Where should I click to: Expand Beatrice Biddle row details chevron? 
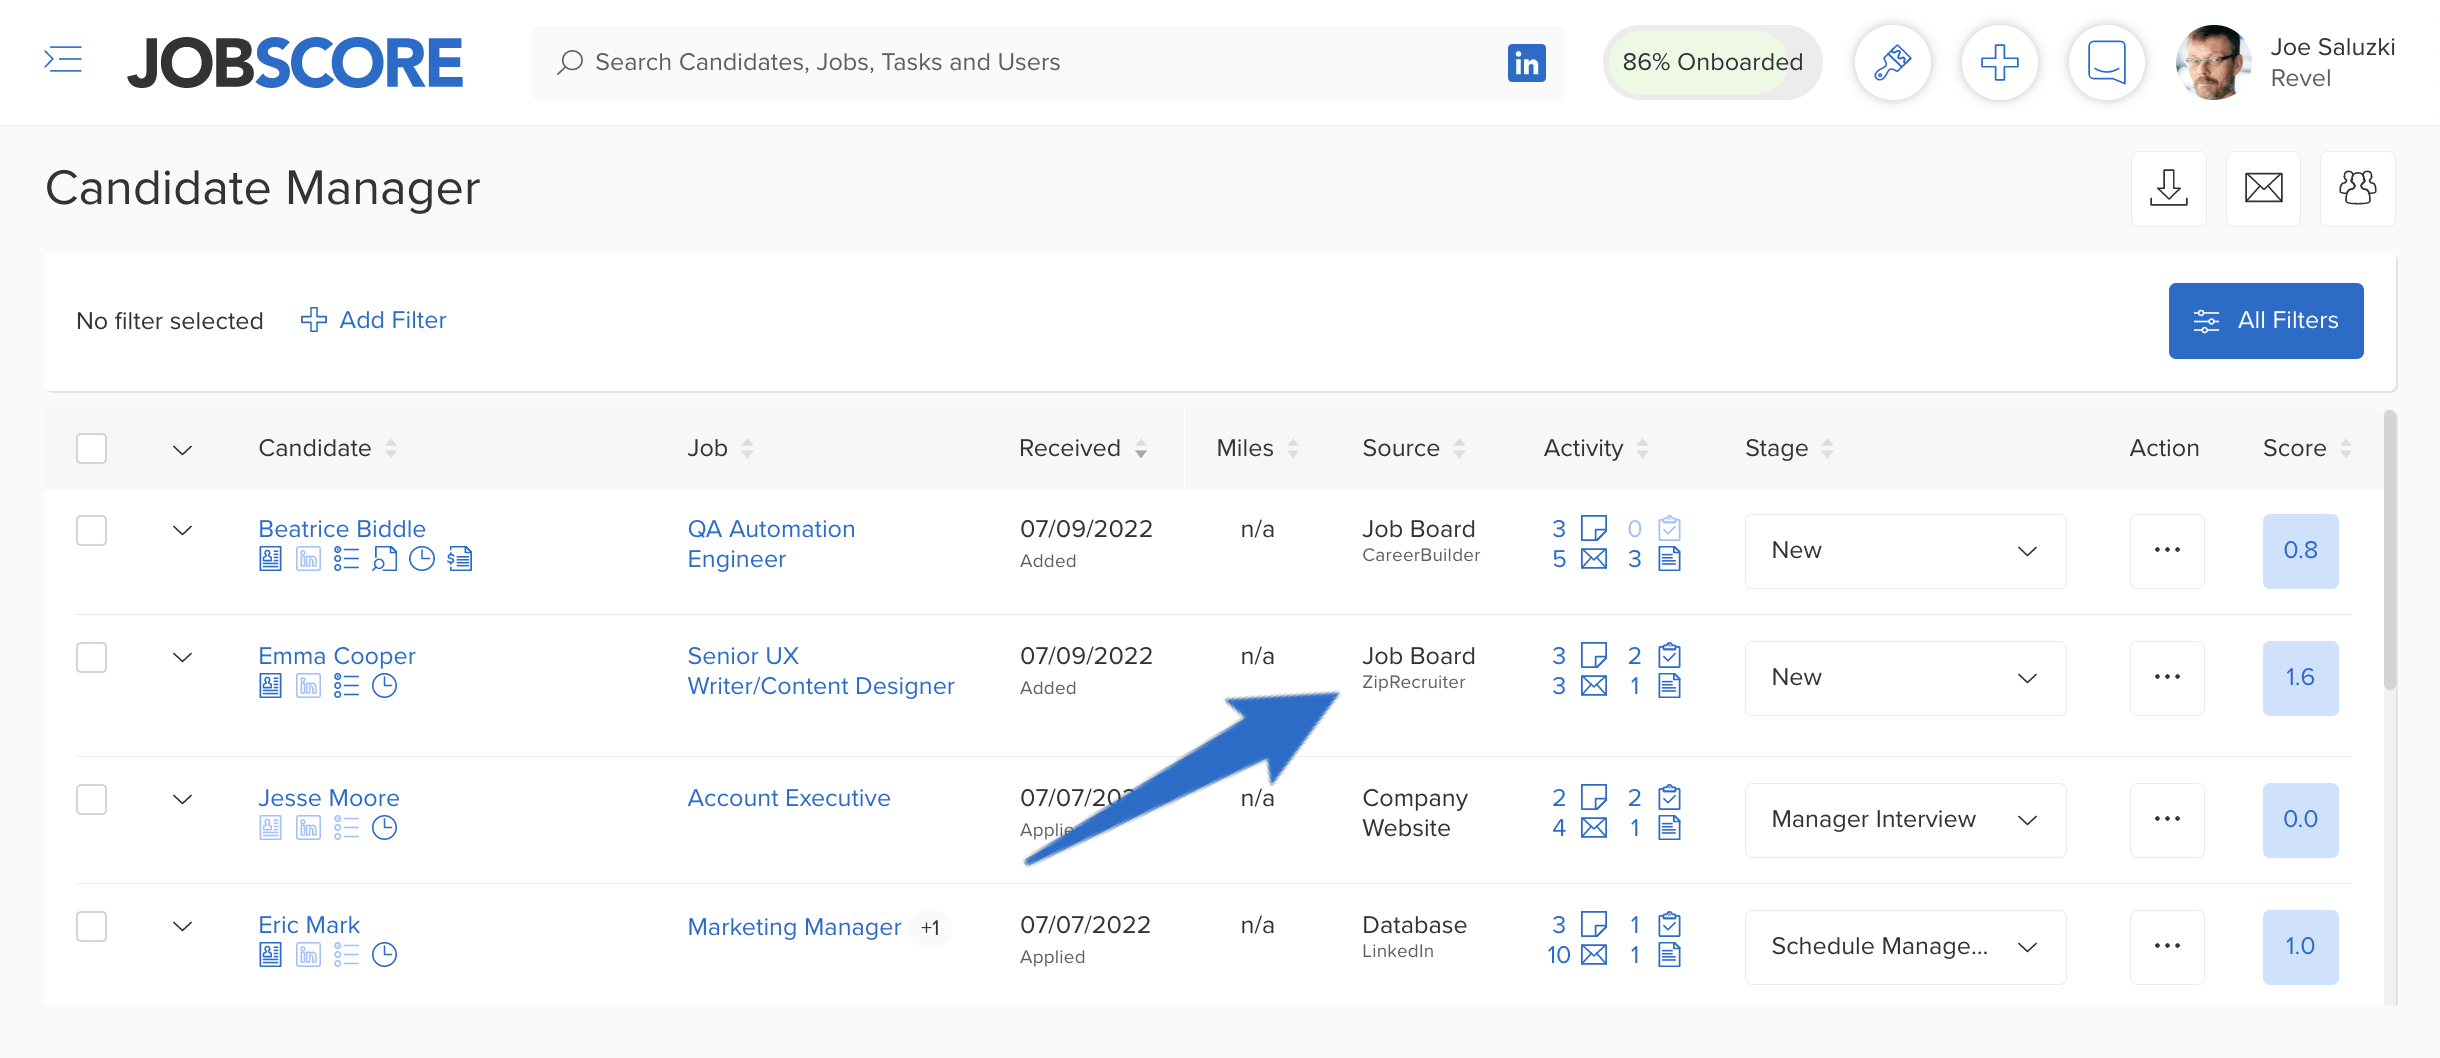182,530
